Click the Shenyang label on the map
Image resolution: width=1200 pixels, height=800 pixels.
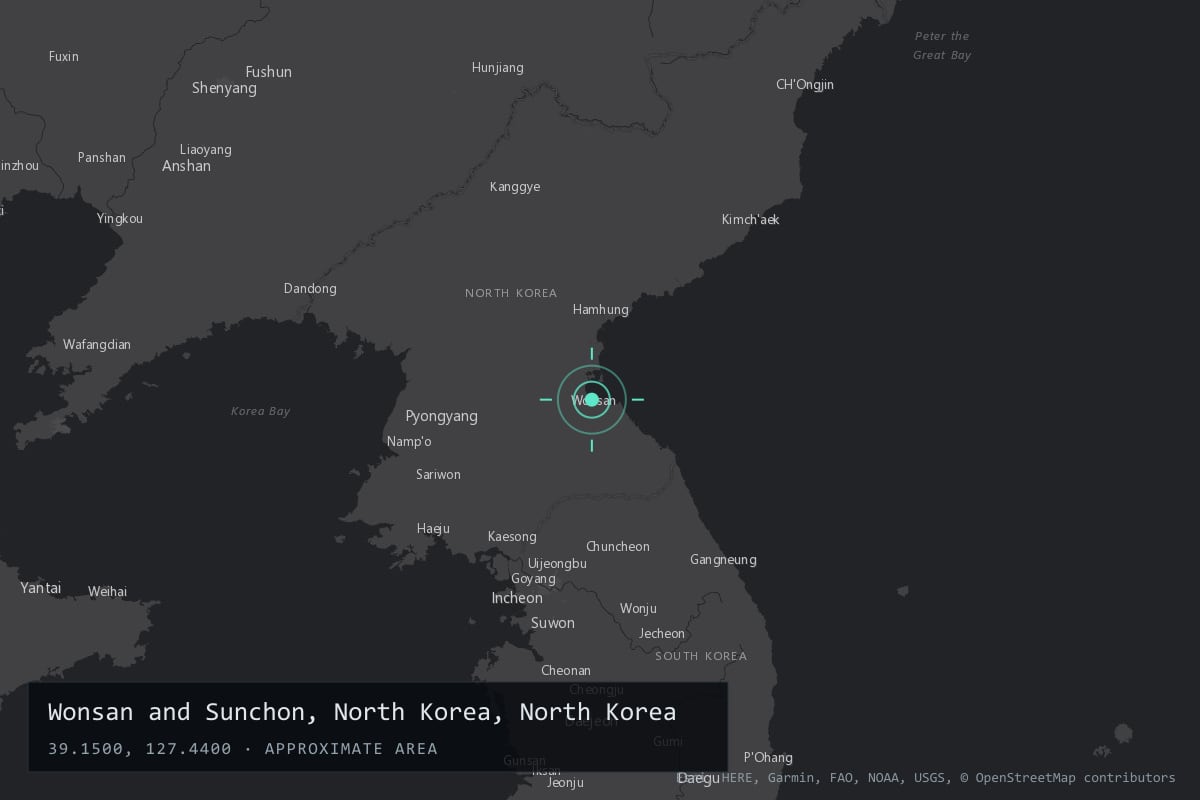pos(224,88)
